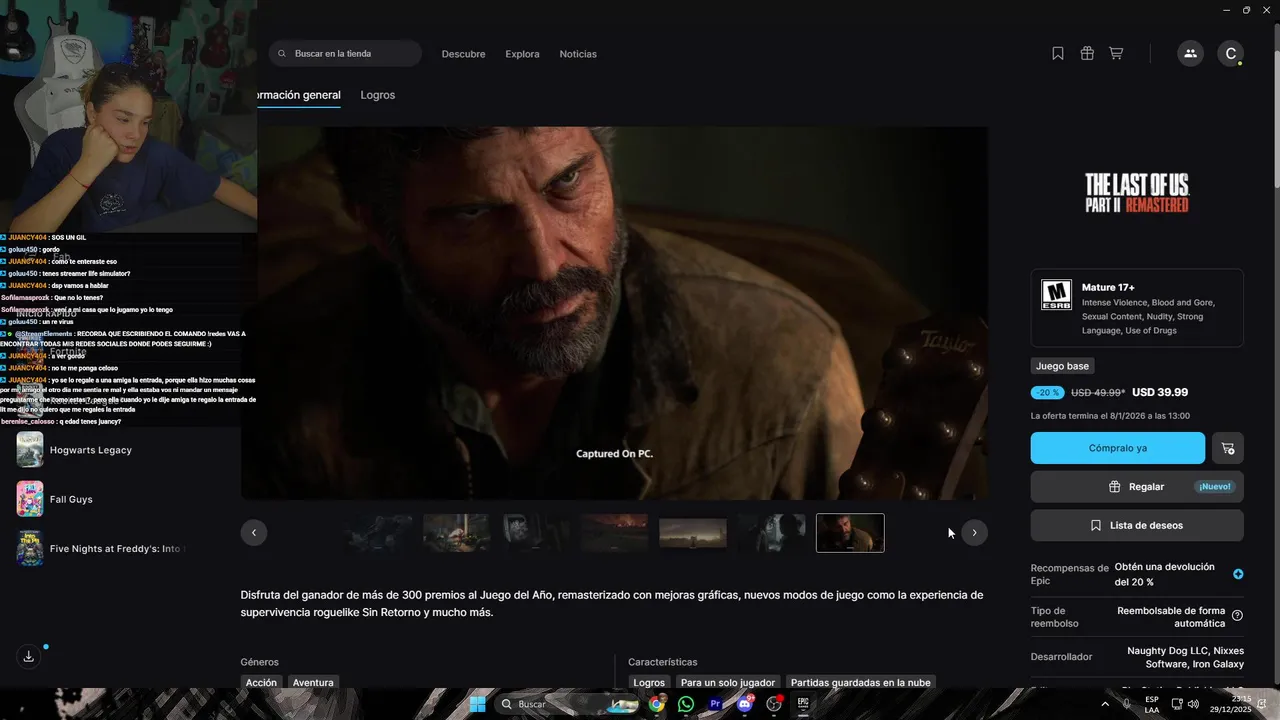This screenshot has height=720, width=1280.
Task: Select the sixth carousel thumbnail
Action: point(771,533)
